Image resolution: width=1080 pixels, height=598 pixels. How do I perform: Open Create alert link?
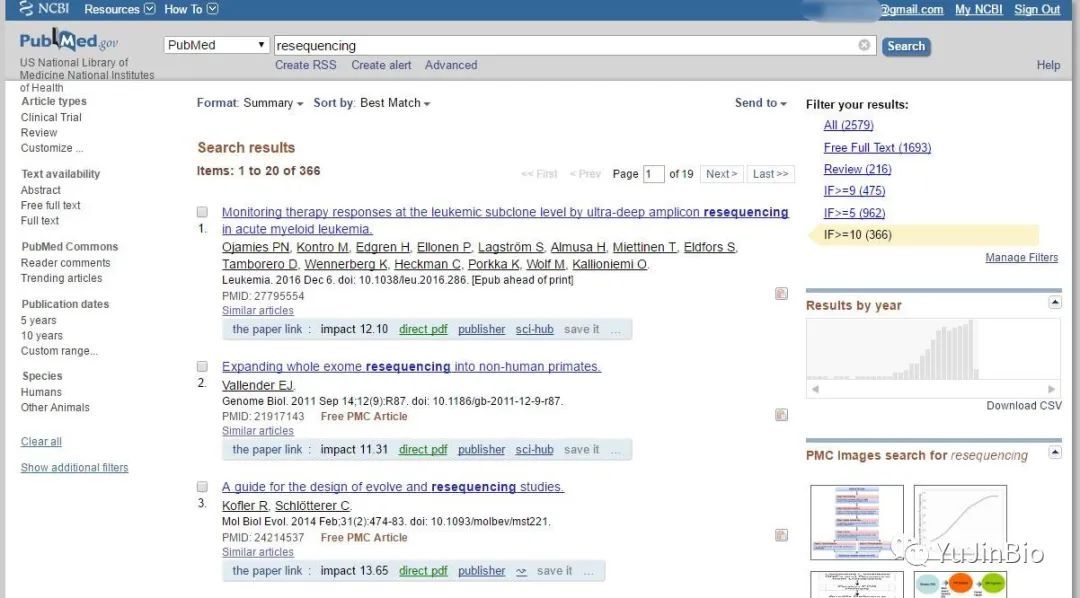381,65
